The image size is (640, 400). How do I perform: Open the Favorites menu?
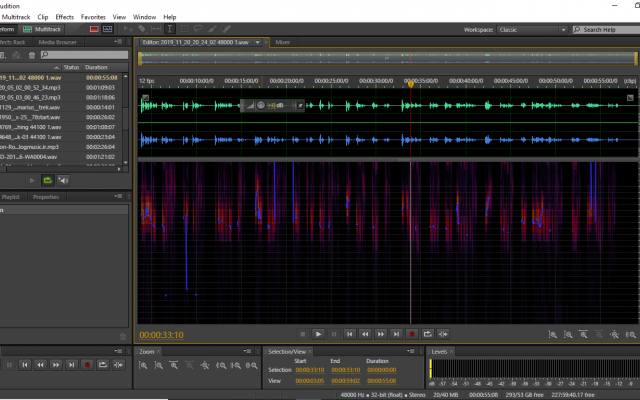(93, 17)
